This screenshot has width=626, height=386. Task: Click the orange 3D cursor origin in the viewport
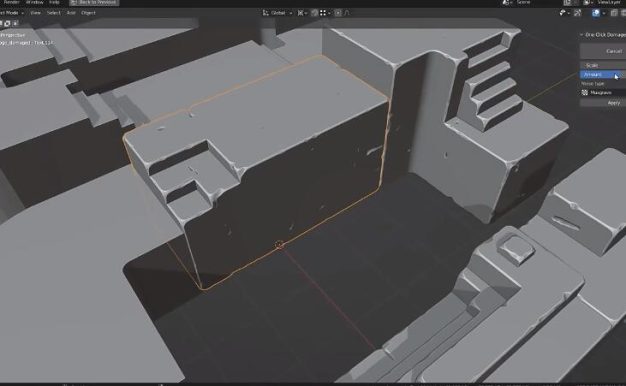click(279, 244)
